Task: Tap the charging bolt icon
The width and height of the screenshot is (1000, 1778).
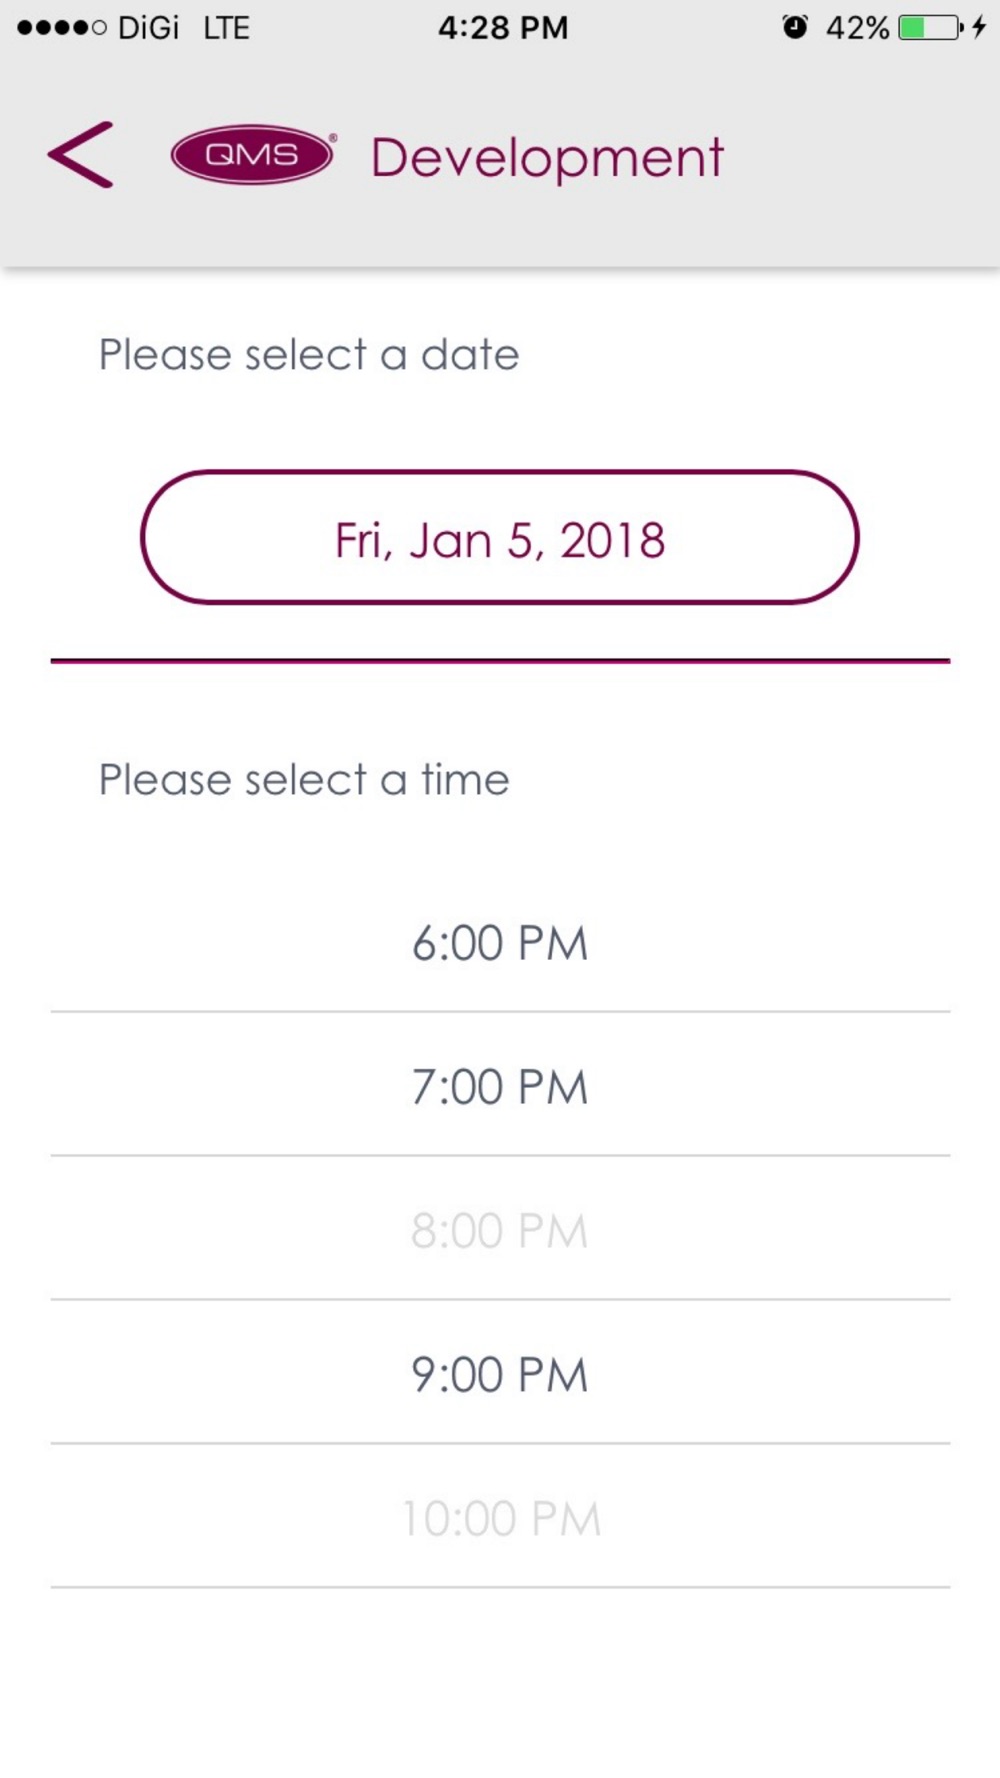Action: tap(980, 27)
